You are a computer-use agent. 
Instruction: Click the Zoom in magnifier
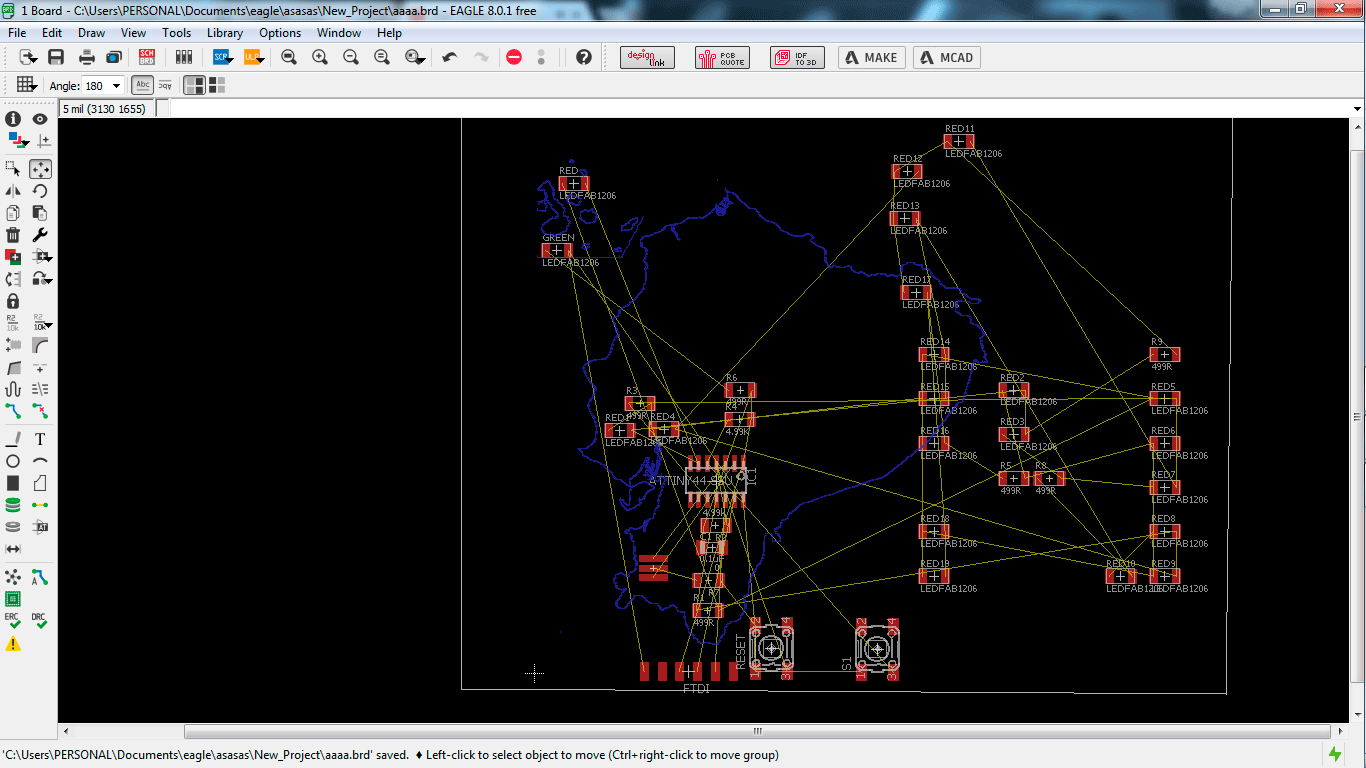coord(320,57)
